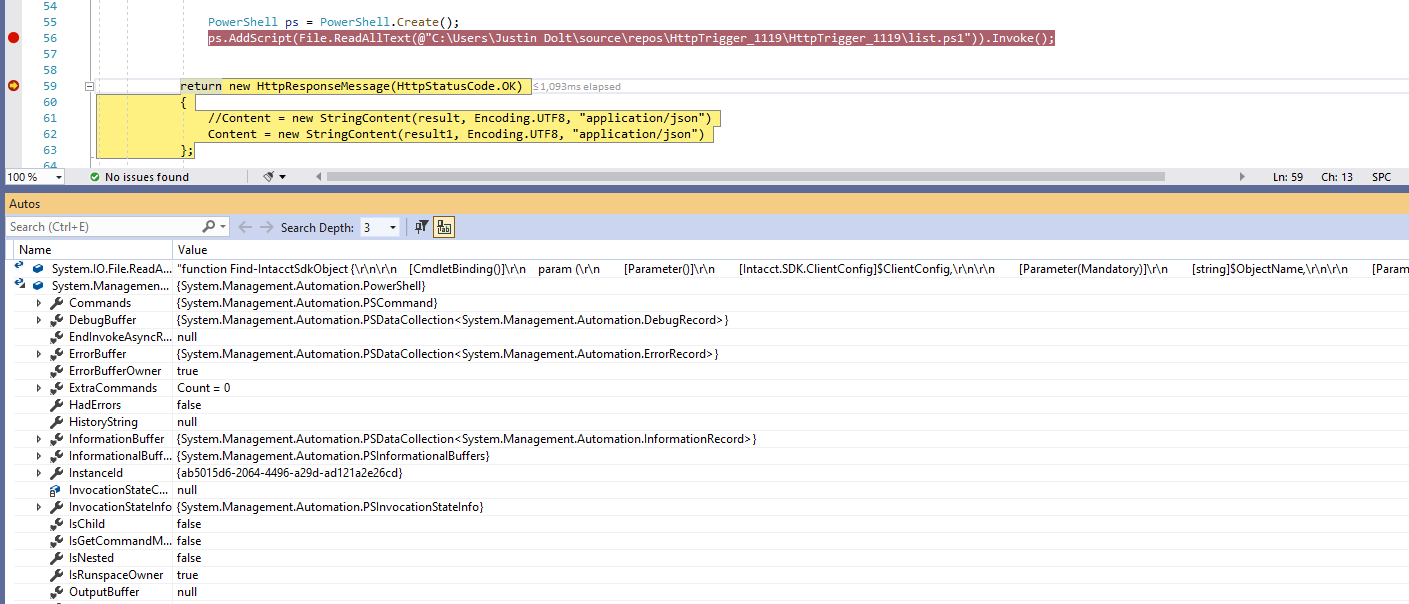This screenshot has height=604, width=1409.
Task: Click refresh icon on the System.IO.File.ReadA... row
Action: (x=20, y=267)
